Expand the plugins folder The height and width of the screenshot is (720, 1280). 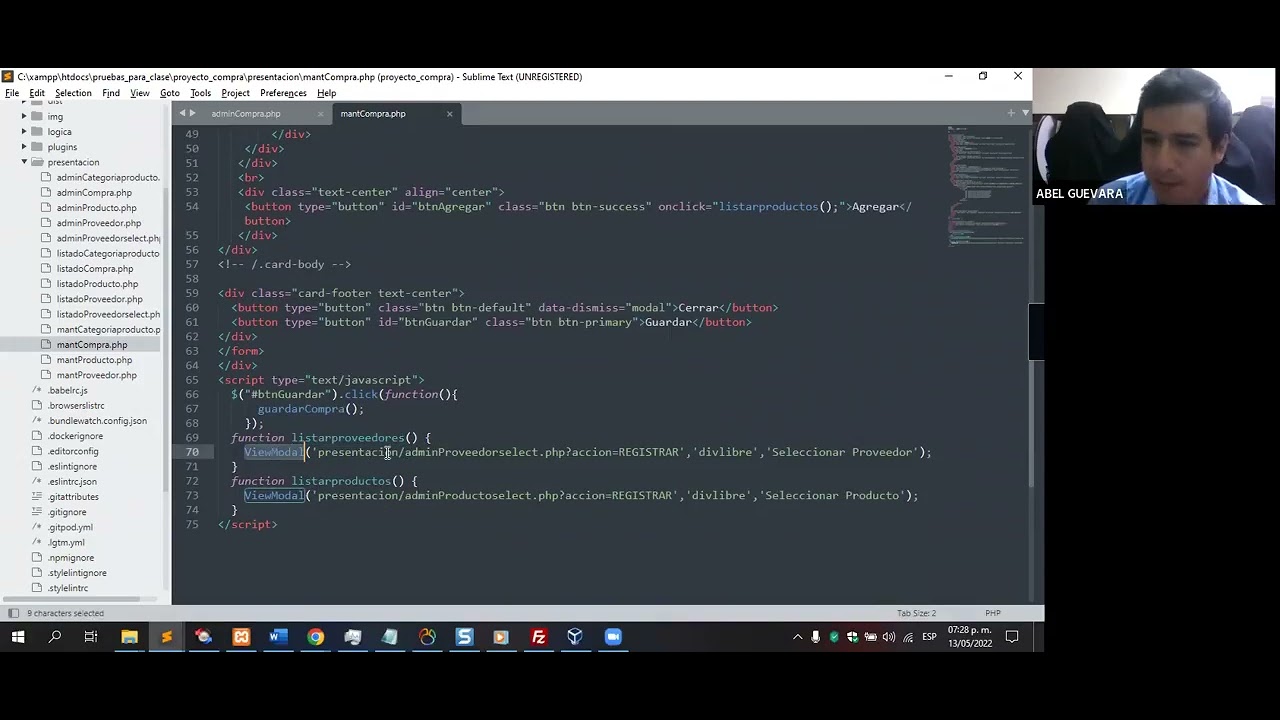pyautogui.click(x=24, y=147)
